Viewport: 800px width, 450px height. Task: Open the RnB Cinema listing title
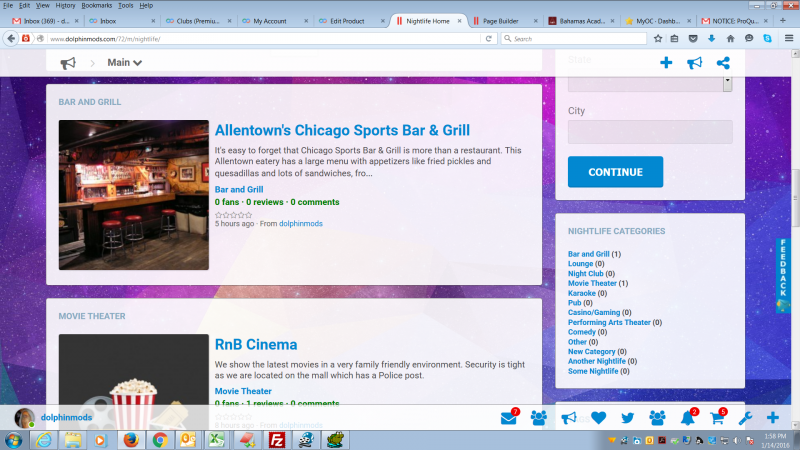pyautogui.click(x=256, y=344)
